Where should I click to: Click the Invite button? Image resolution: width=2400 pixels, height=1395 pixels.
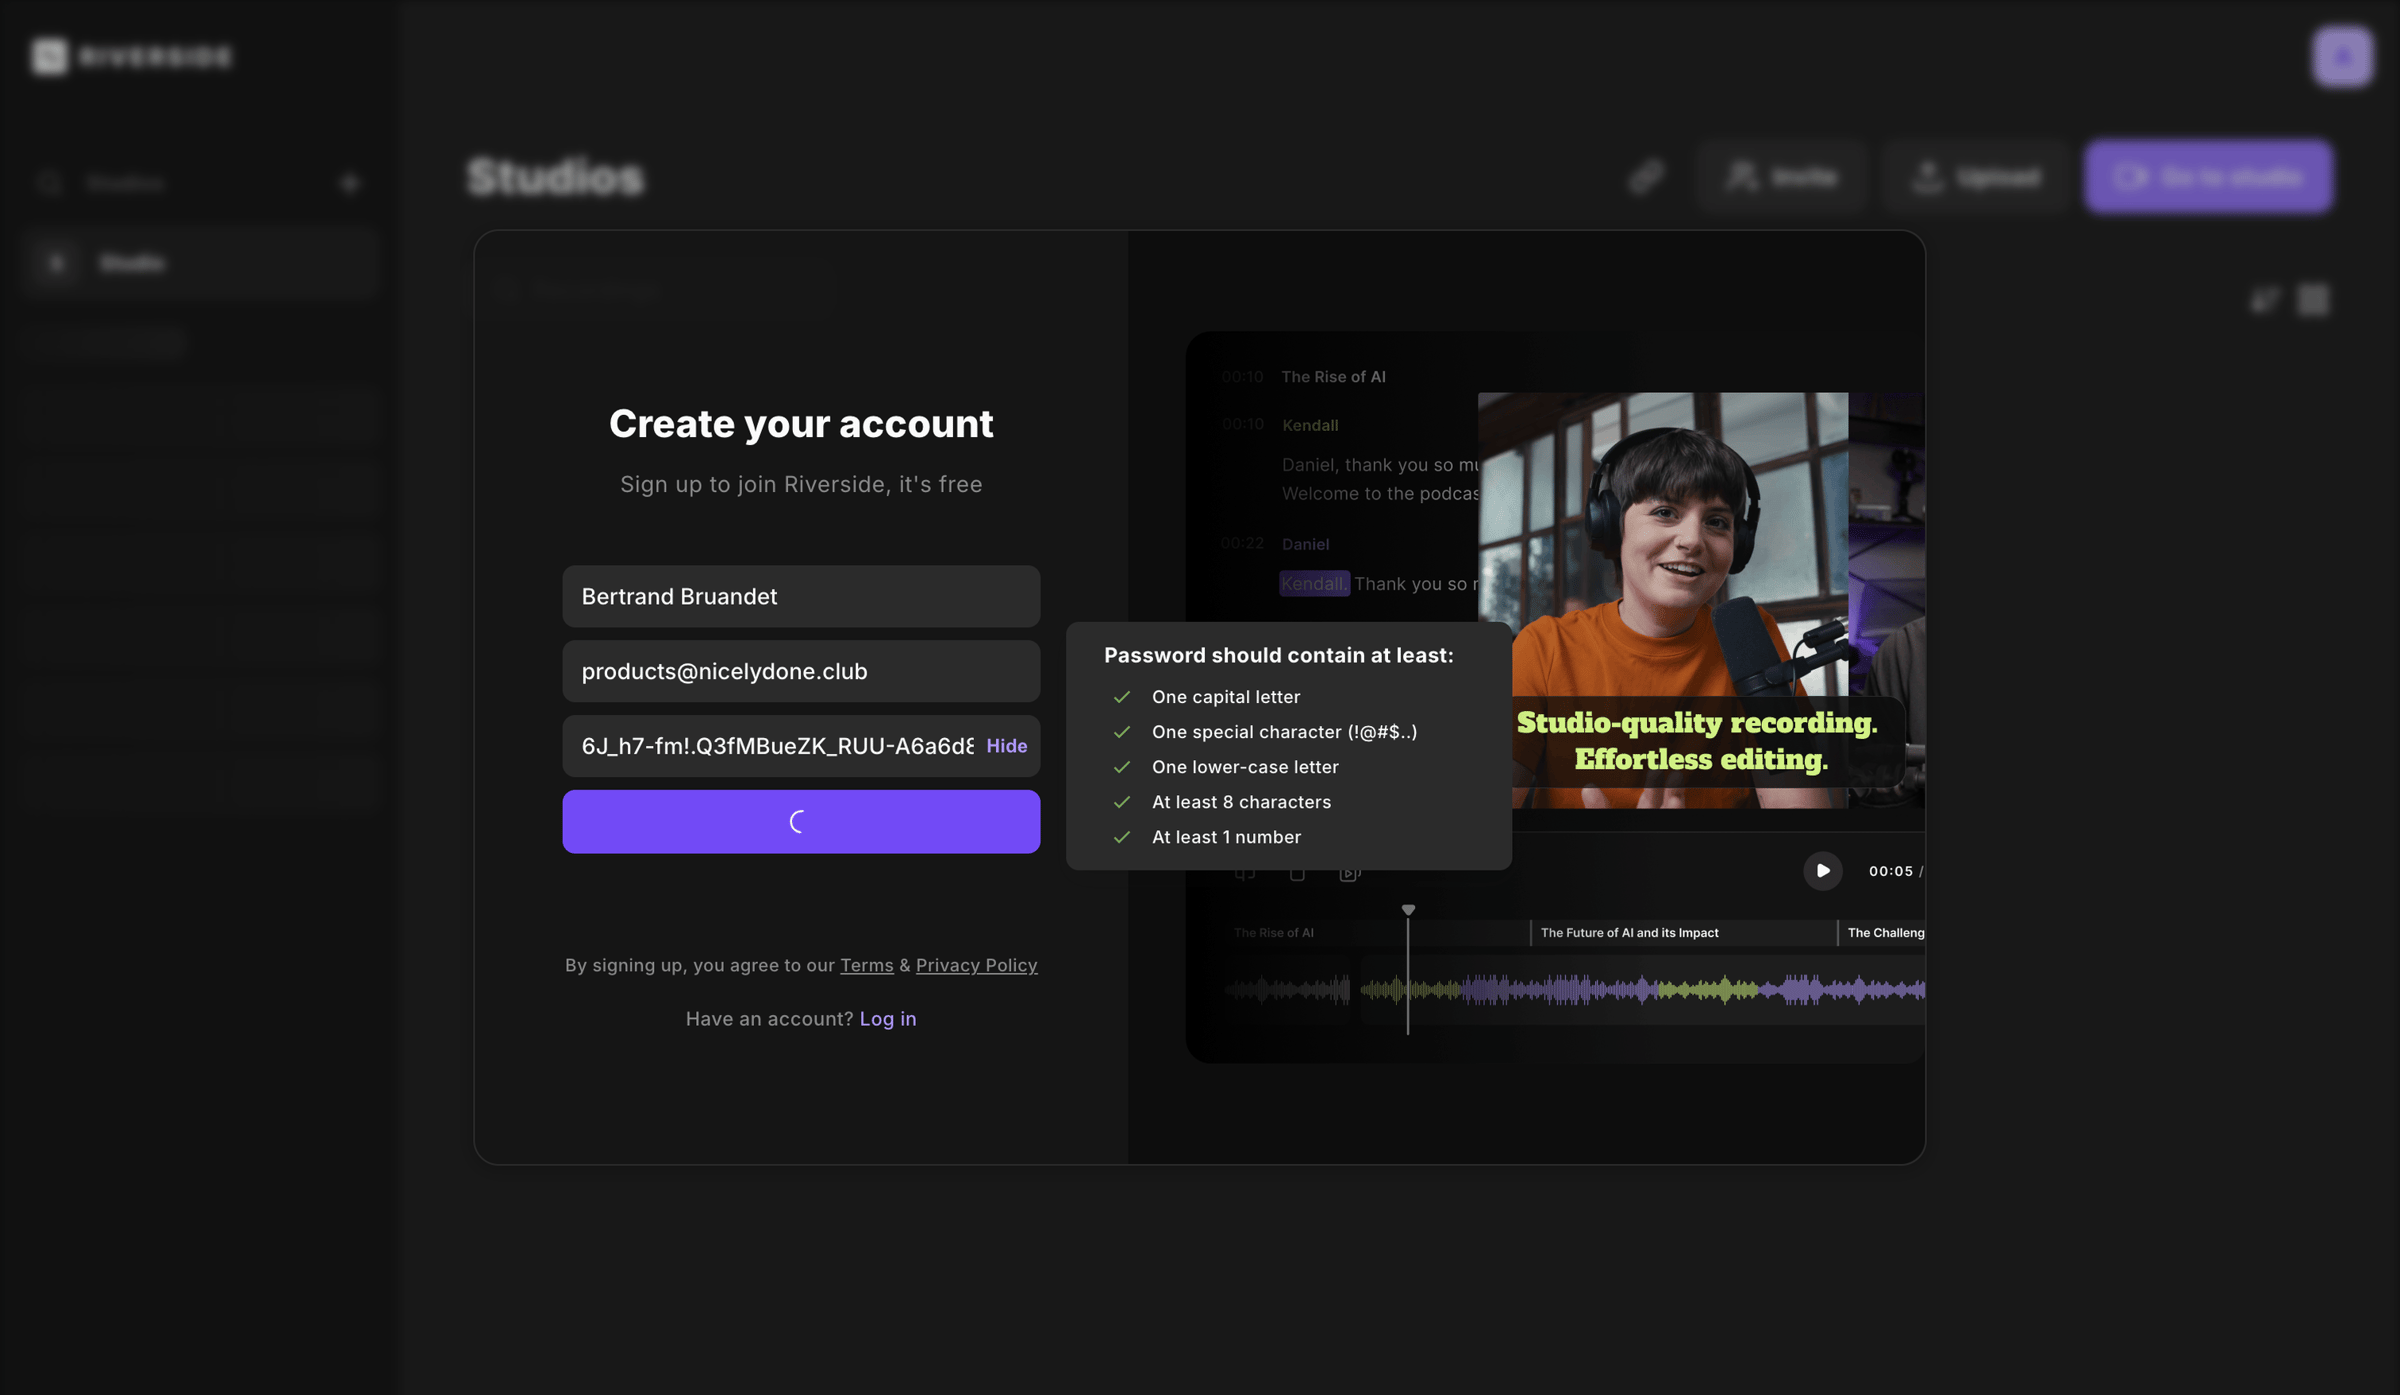tap(1782, 177)
